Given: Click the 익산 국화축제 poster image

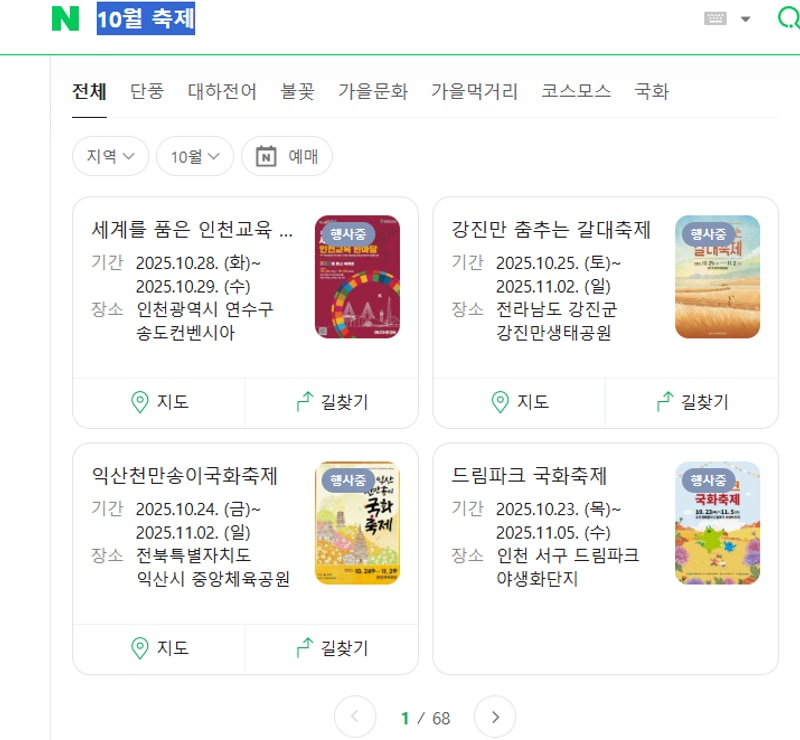Looking at the screenshot, I should pos(358,522).
